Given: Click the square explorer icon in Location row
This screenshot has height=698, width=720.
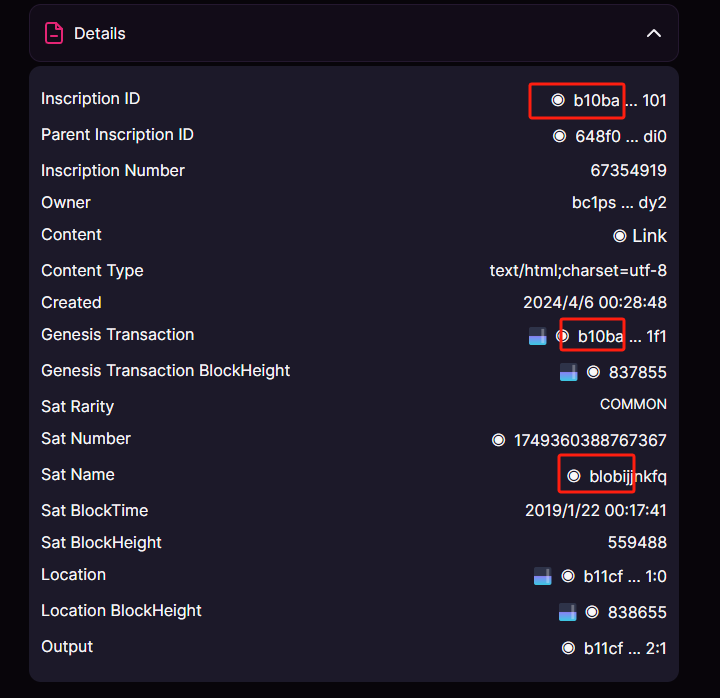Looking at the screenshot, I should pyautogui.click(x=543, y=576).
